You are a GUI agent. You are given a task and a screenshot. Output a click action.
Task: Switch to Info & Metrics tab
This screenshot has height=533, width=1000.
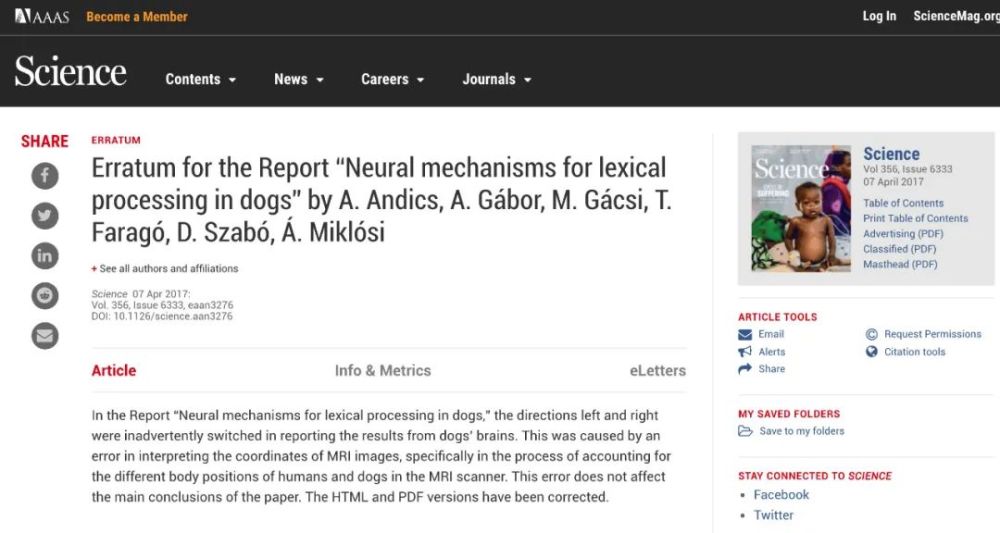[383, 370]
